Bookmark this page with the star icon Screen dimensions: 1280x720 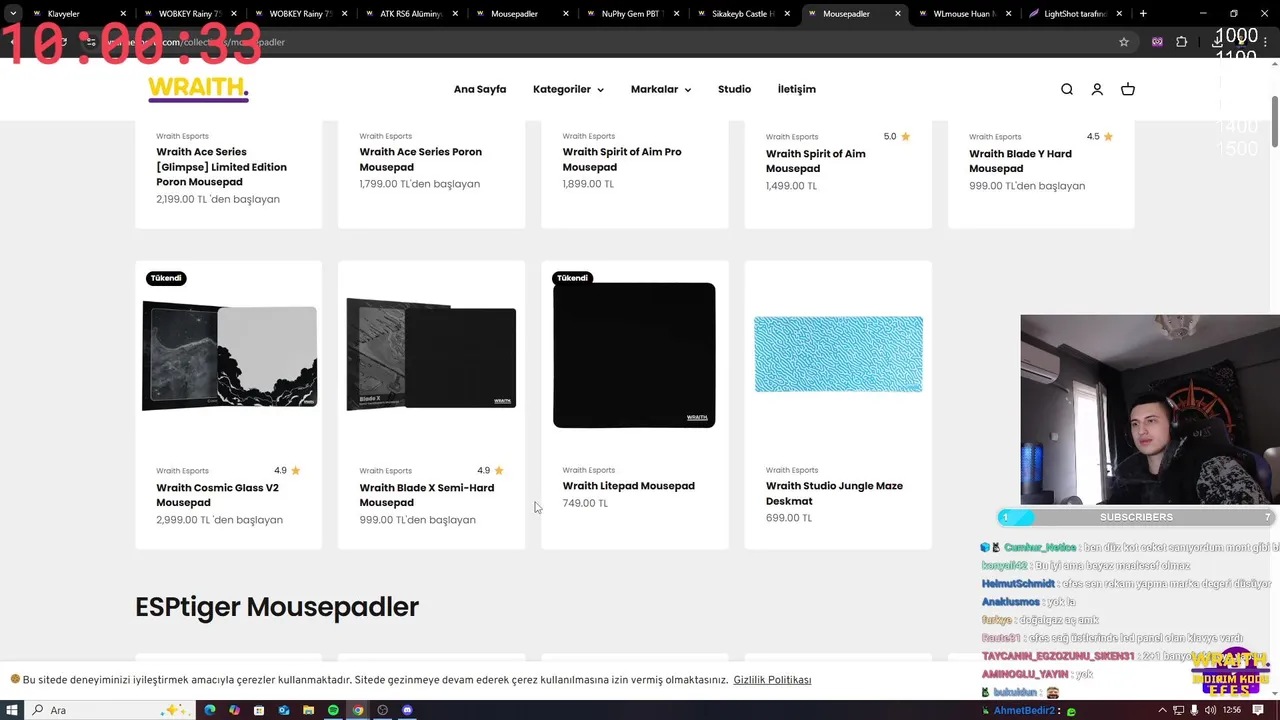pyautogui.click(x=1124, y=42)
